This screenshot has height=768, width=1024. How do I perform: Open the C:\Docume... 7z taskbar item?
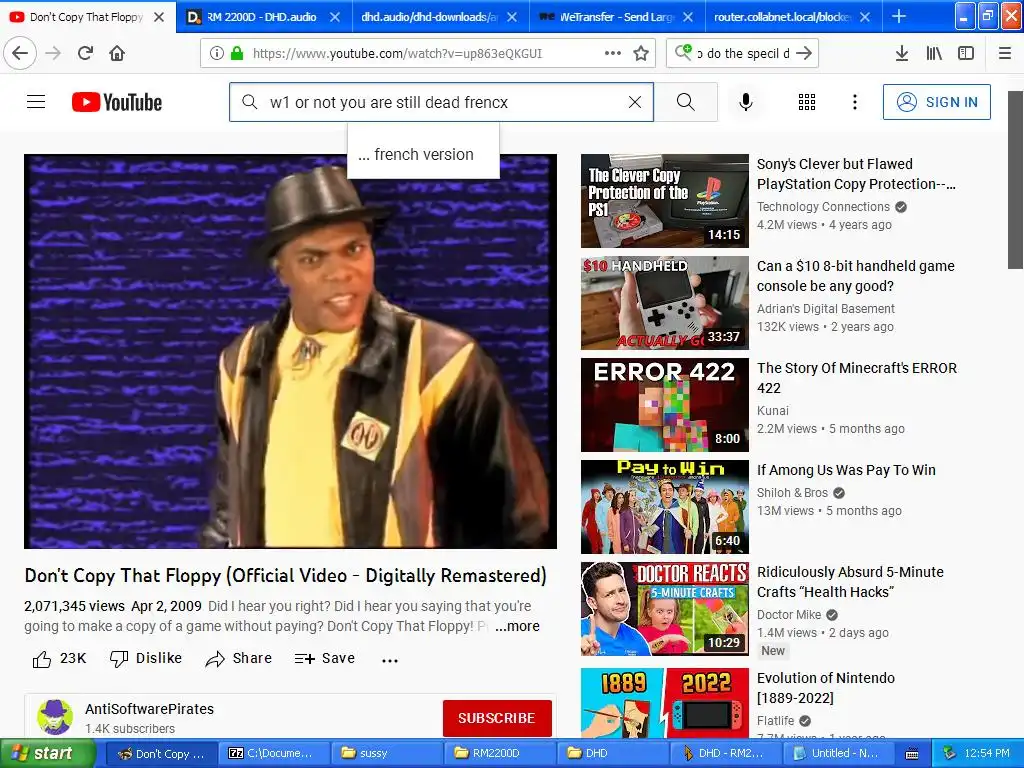tap(275, 754)
